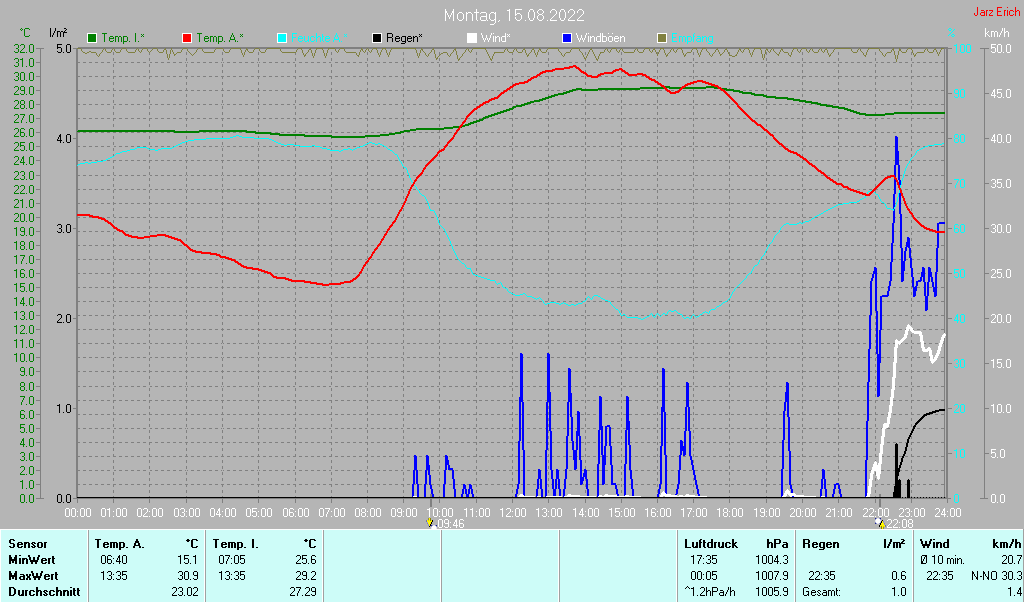Click the wind average value '1.4'
The height and width of the screenshot is (602, 1024).
(x=1014, y=592)
